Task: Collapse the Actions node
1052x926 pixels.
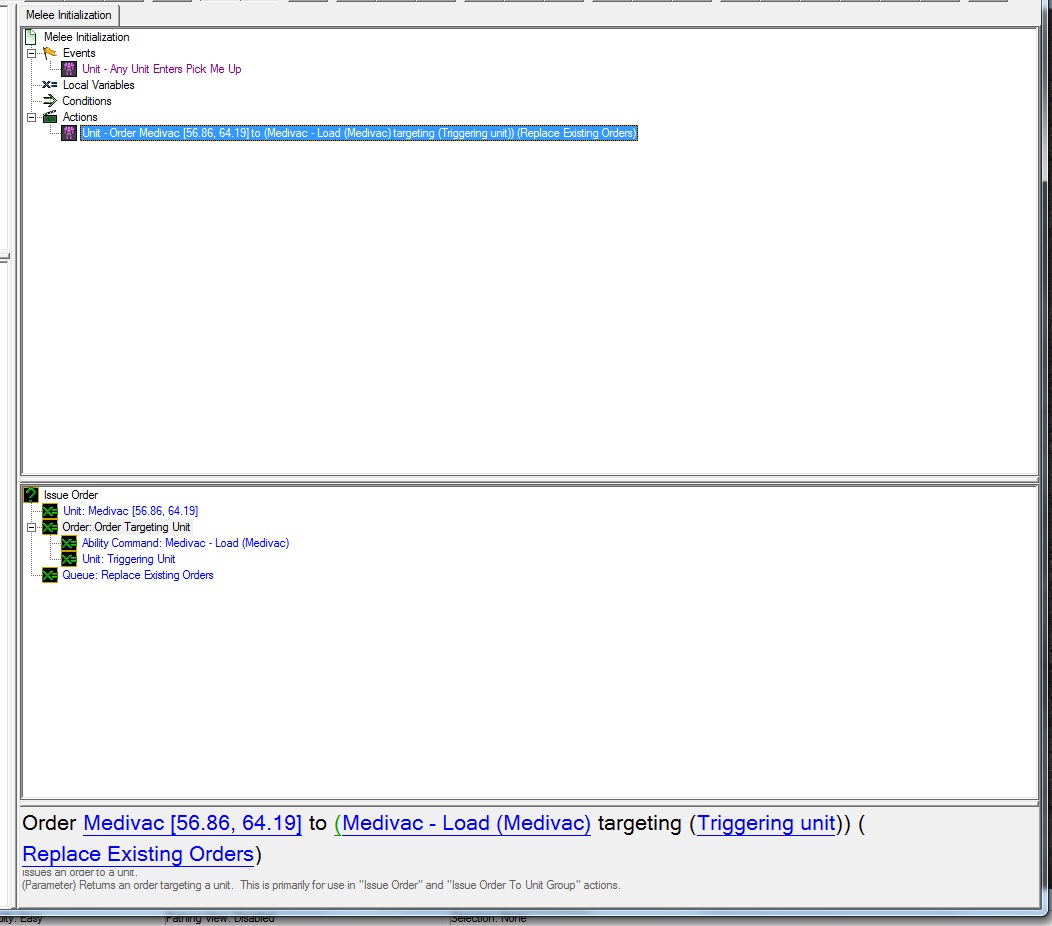Action: click(31, 117)
